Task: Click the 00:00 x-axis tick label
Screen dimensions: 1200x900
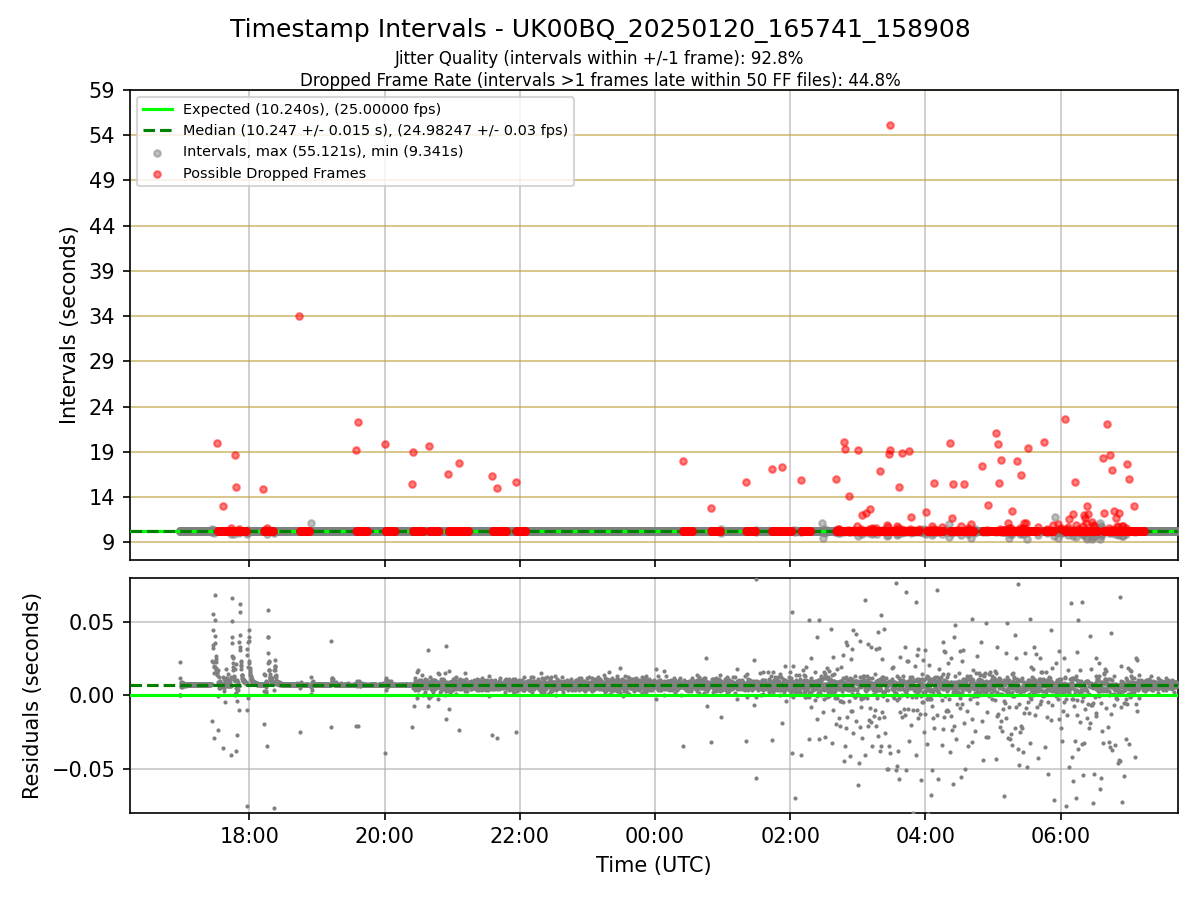Action: [655, 835]
